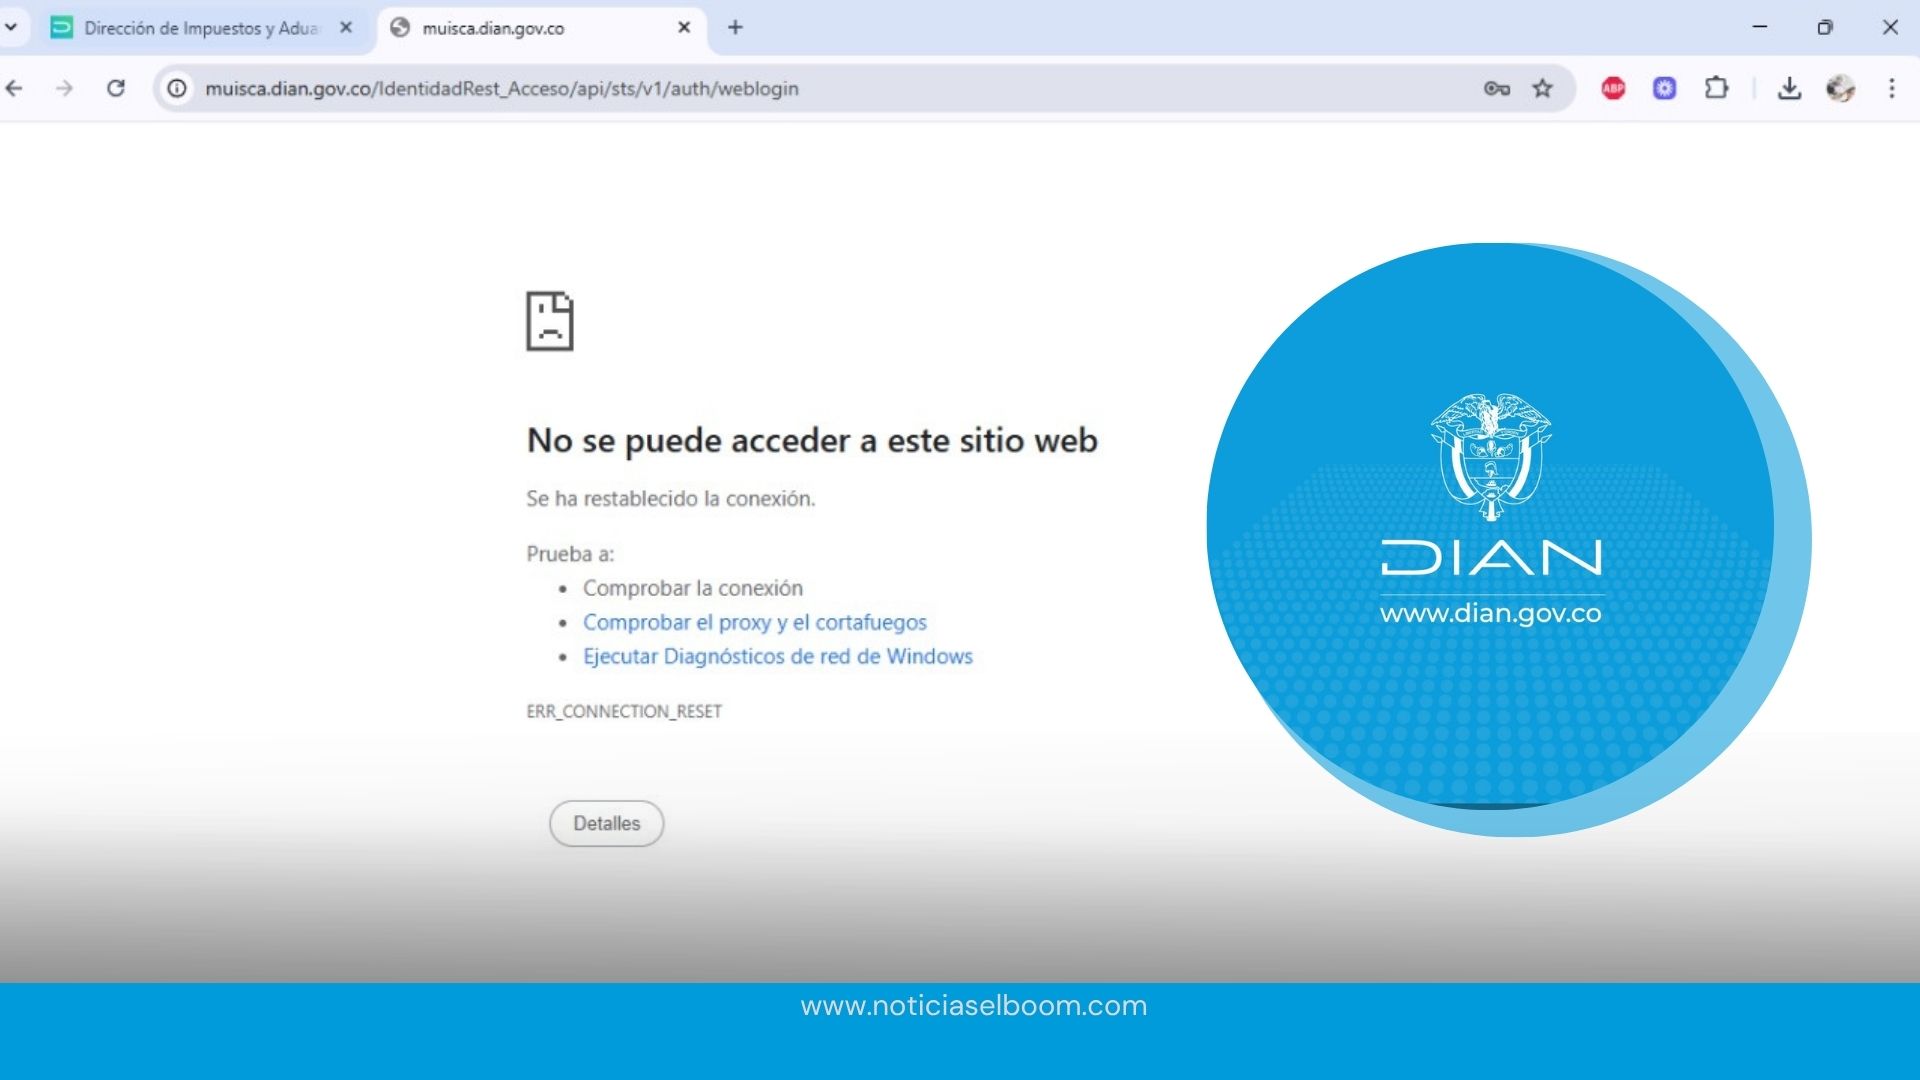Open the saved passwords key icon

click(1496, 88)
